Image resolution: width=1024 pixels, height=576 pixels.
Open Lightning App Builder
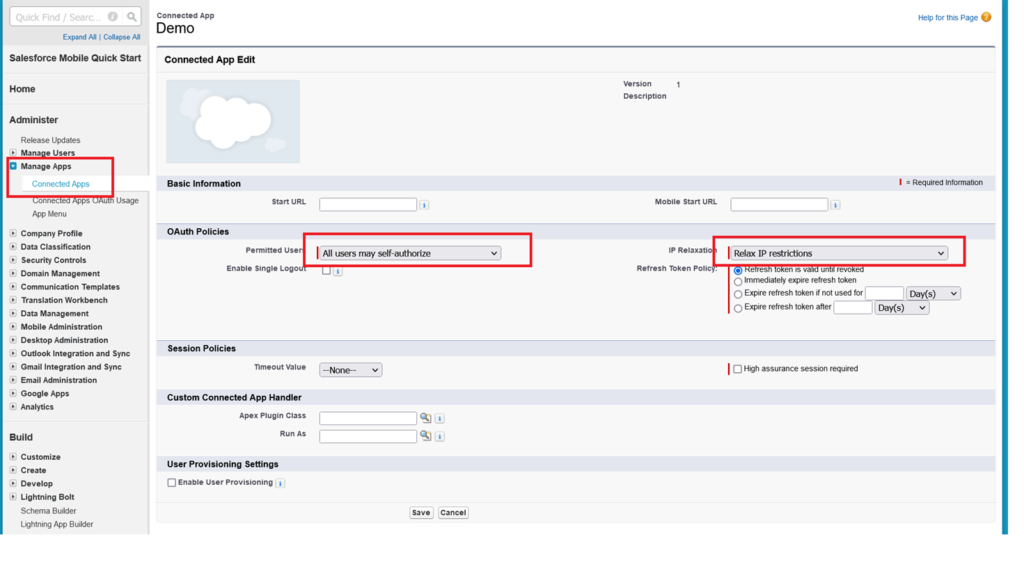(57, 524)
